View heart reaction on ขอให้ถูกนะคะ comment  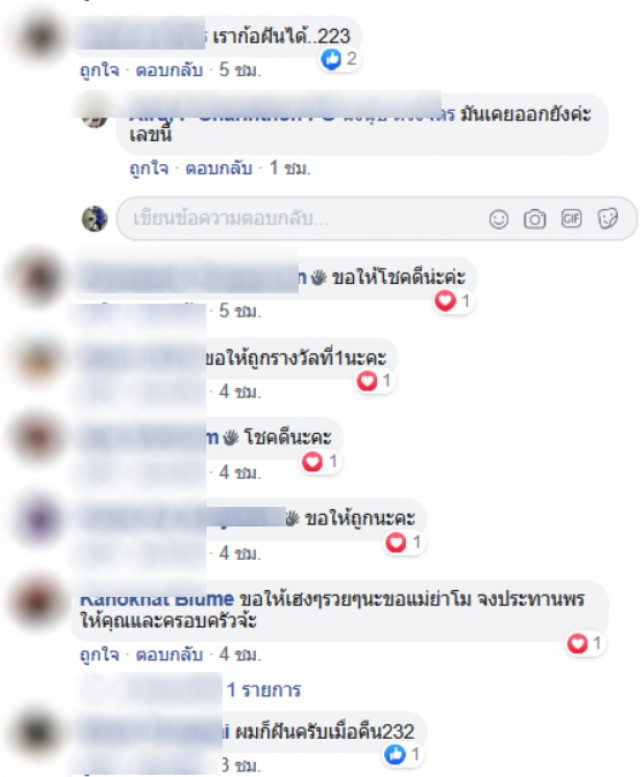pos(403,542)
